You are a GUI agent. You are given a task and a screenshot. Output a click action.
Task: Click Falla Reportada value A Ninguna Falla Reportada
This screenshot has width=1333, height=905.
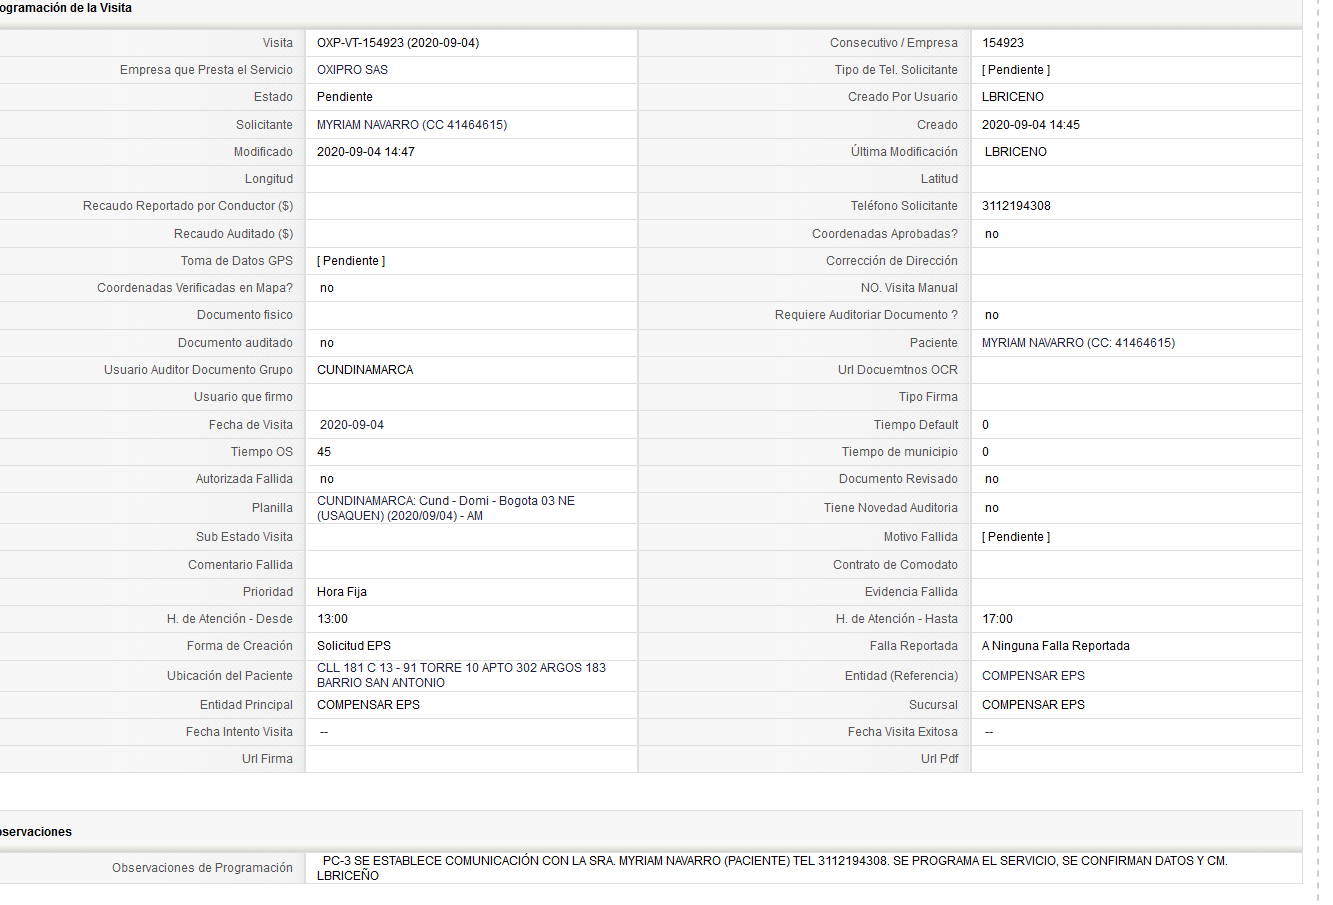click(x=1056, y=646)
